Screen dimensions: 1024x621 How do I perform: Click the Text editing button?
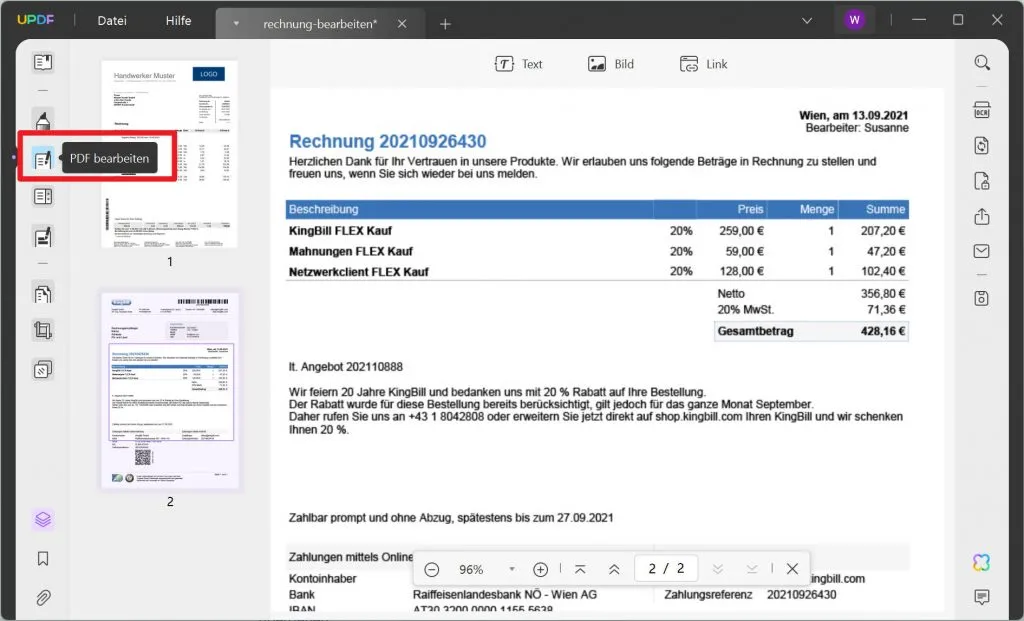[x=518, y=64]
